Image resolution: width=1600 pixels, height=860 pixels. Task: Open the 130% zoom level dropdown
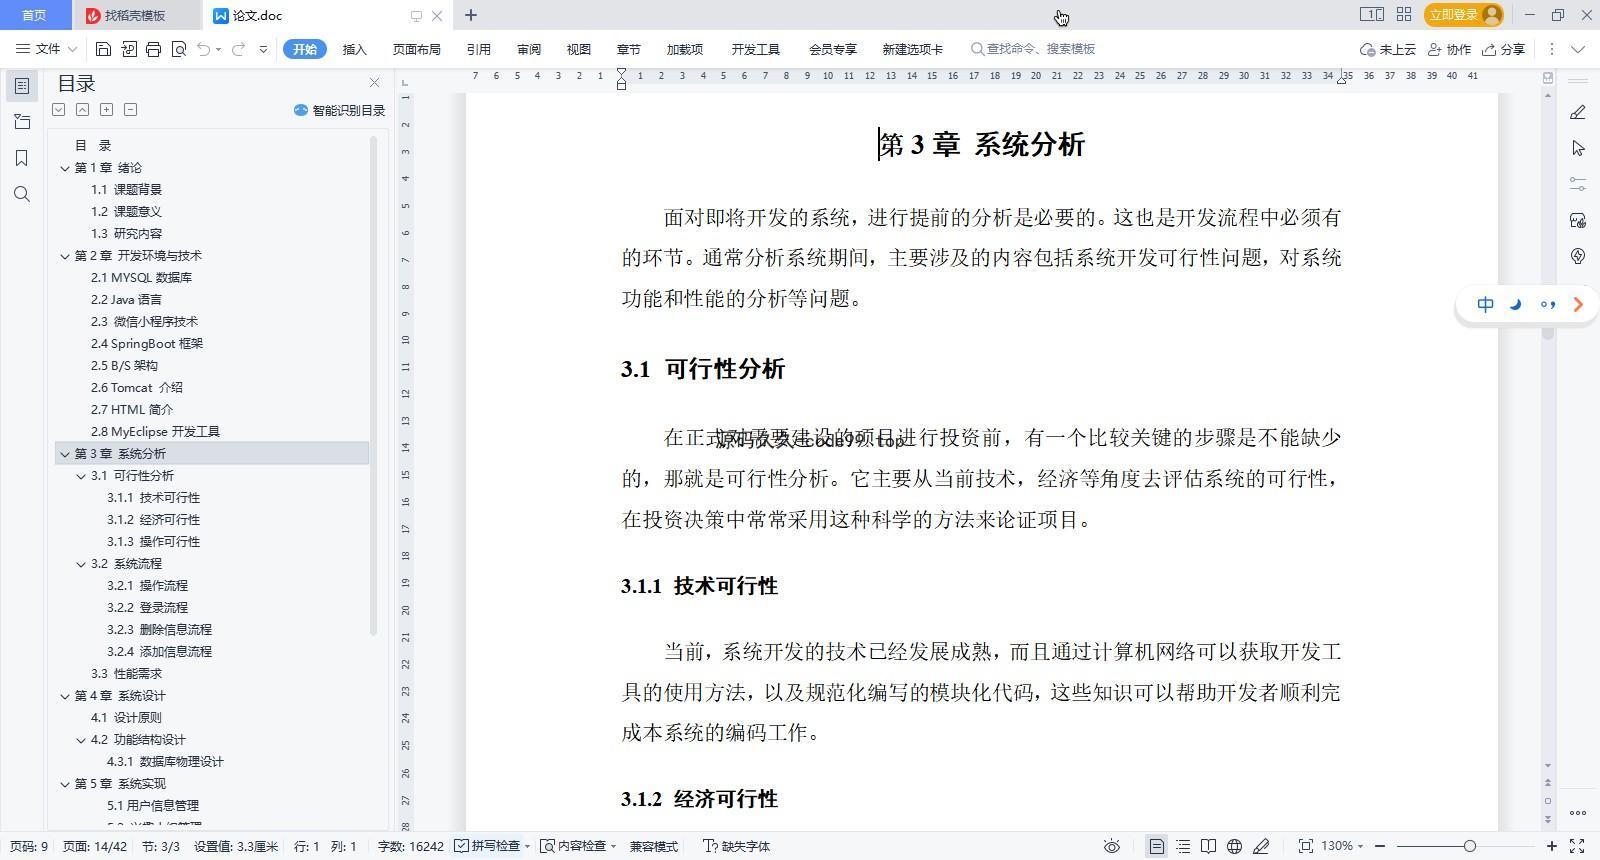pyautogui.click(x=1342, y=846)
